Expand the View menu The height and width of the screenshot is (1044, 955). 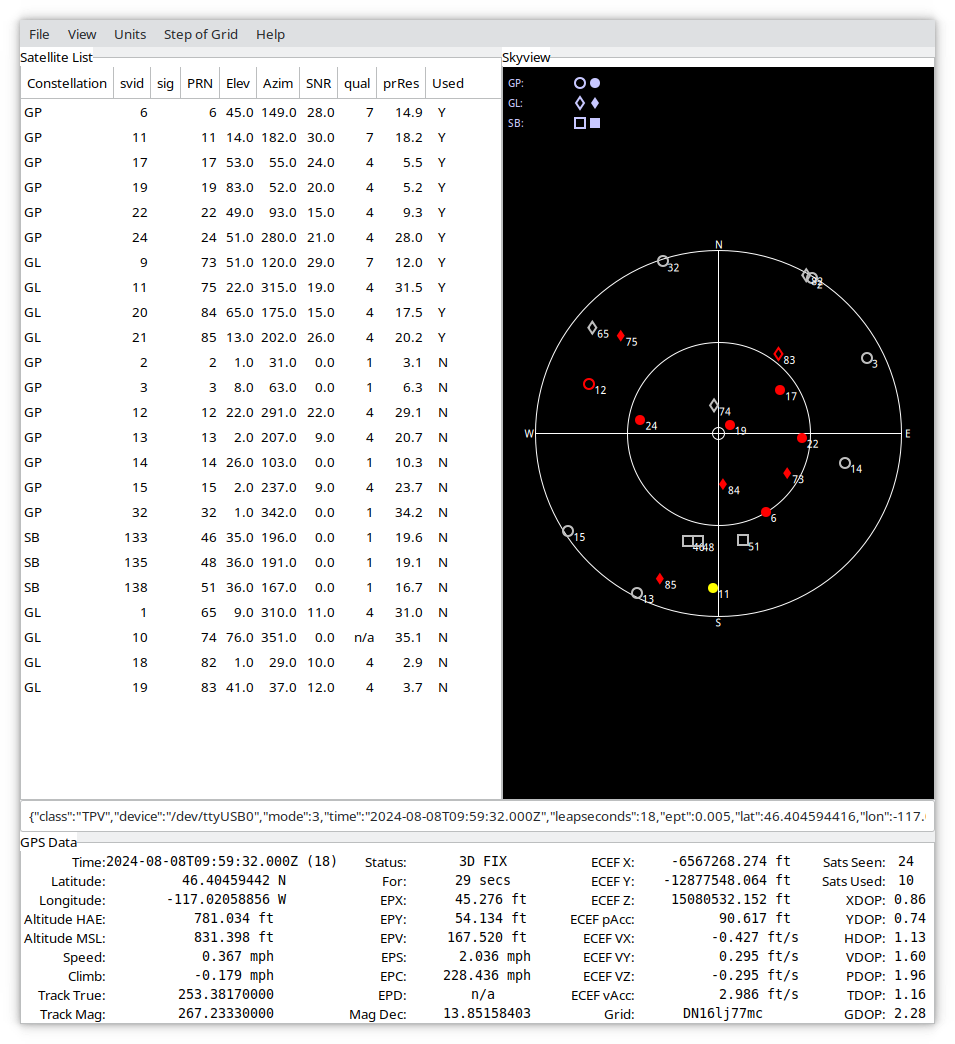pos(82,34)
